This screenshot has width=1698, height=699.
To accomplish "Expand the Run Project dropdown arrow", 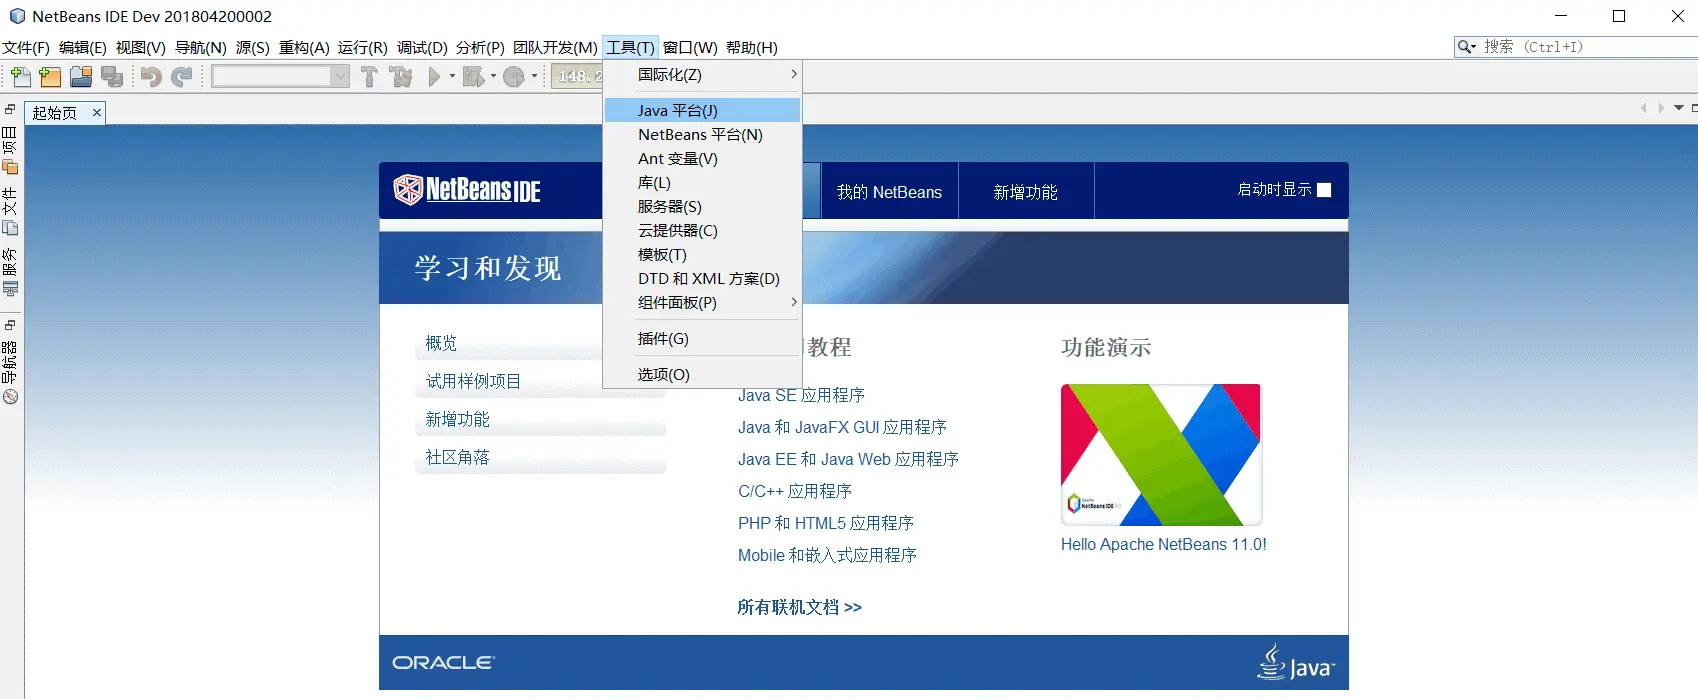I will point(452,77).
